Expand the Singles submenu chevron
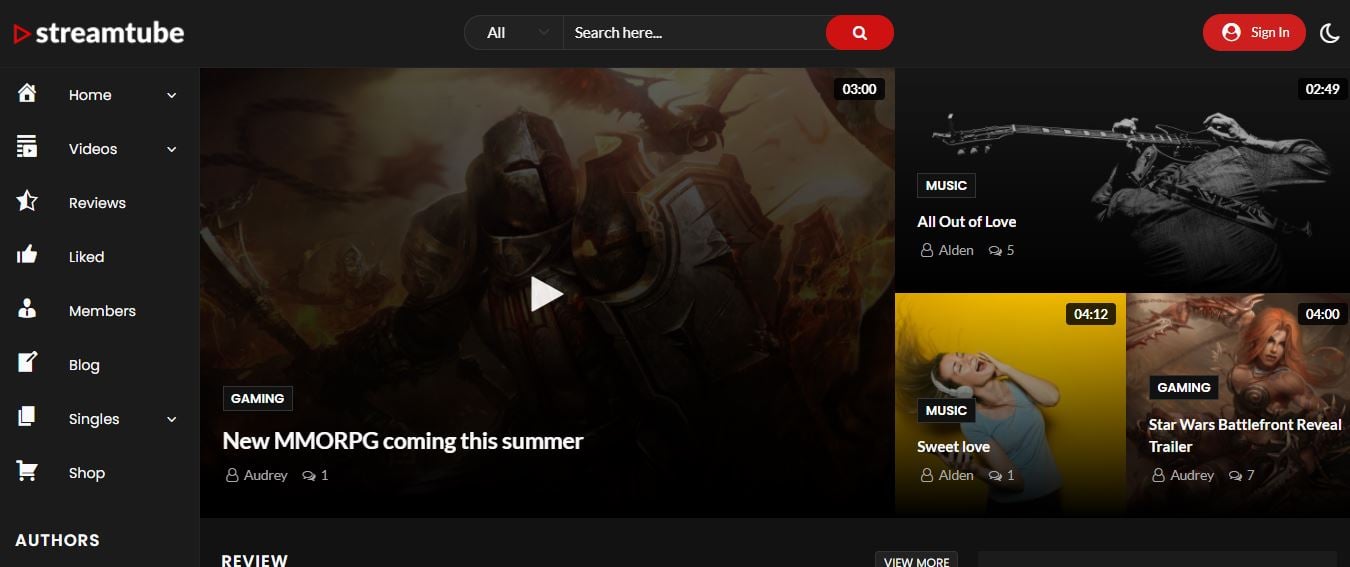 (171, 419)
